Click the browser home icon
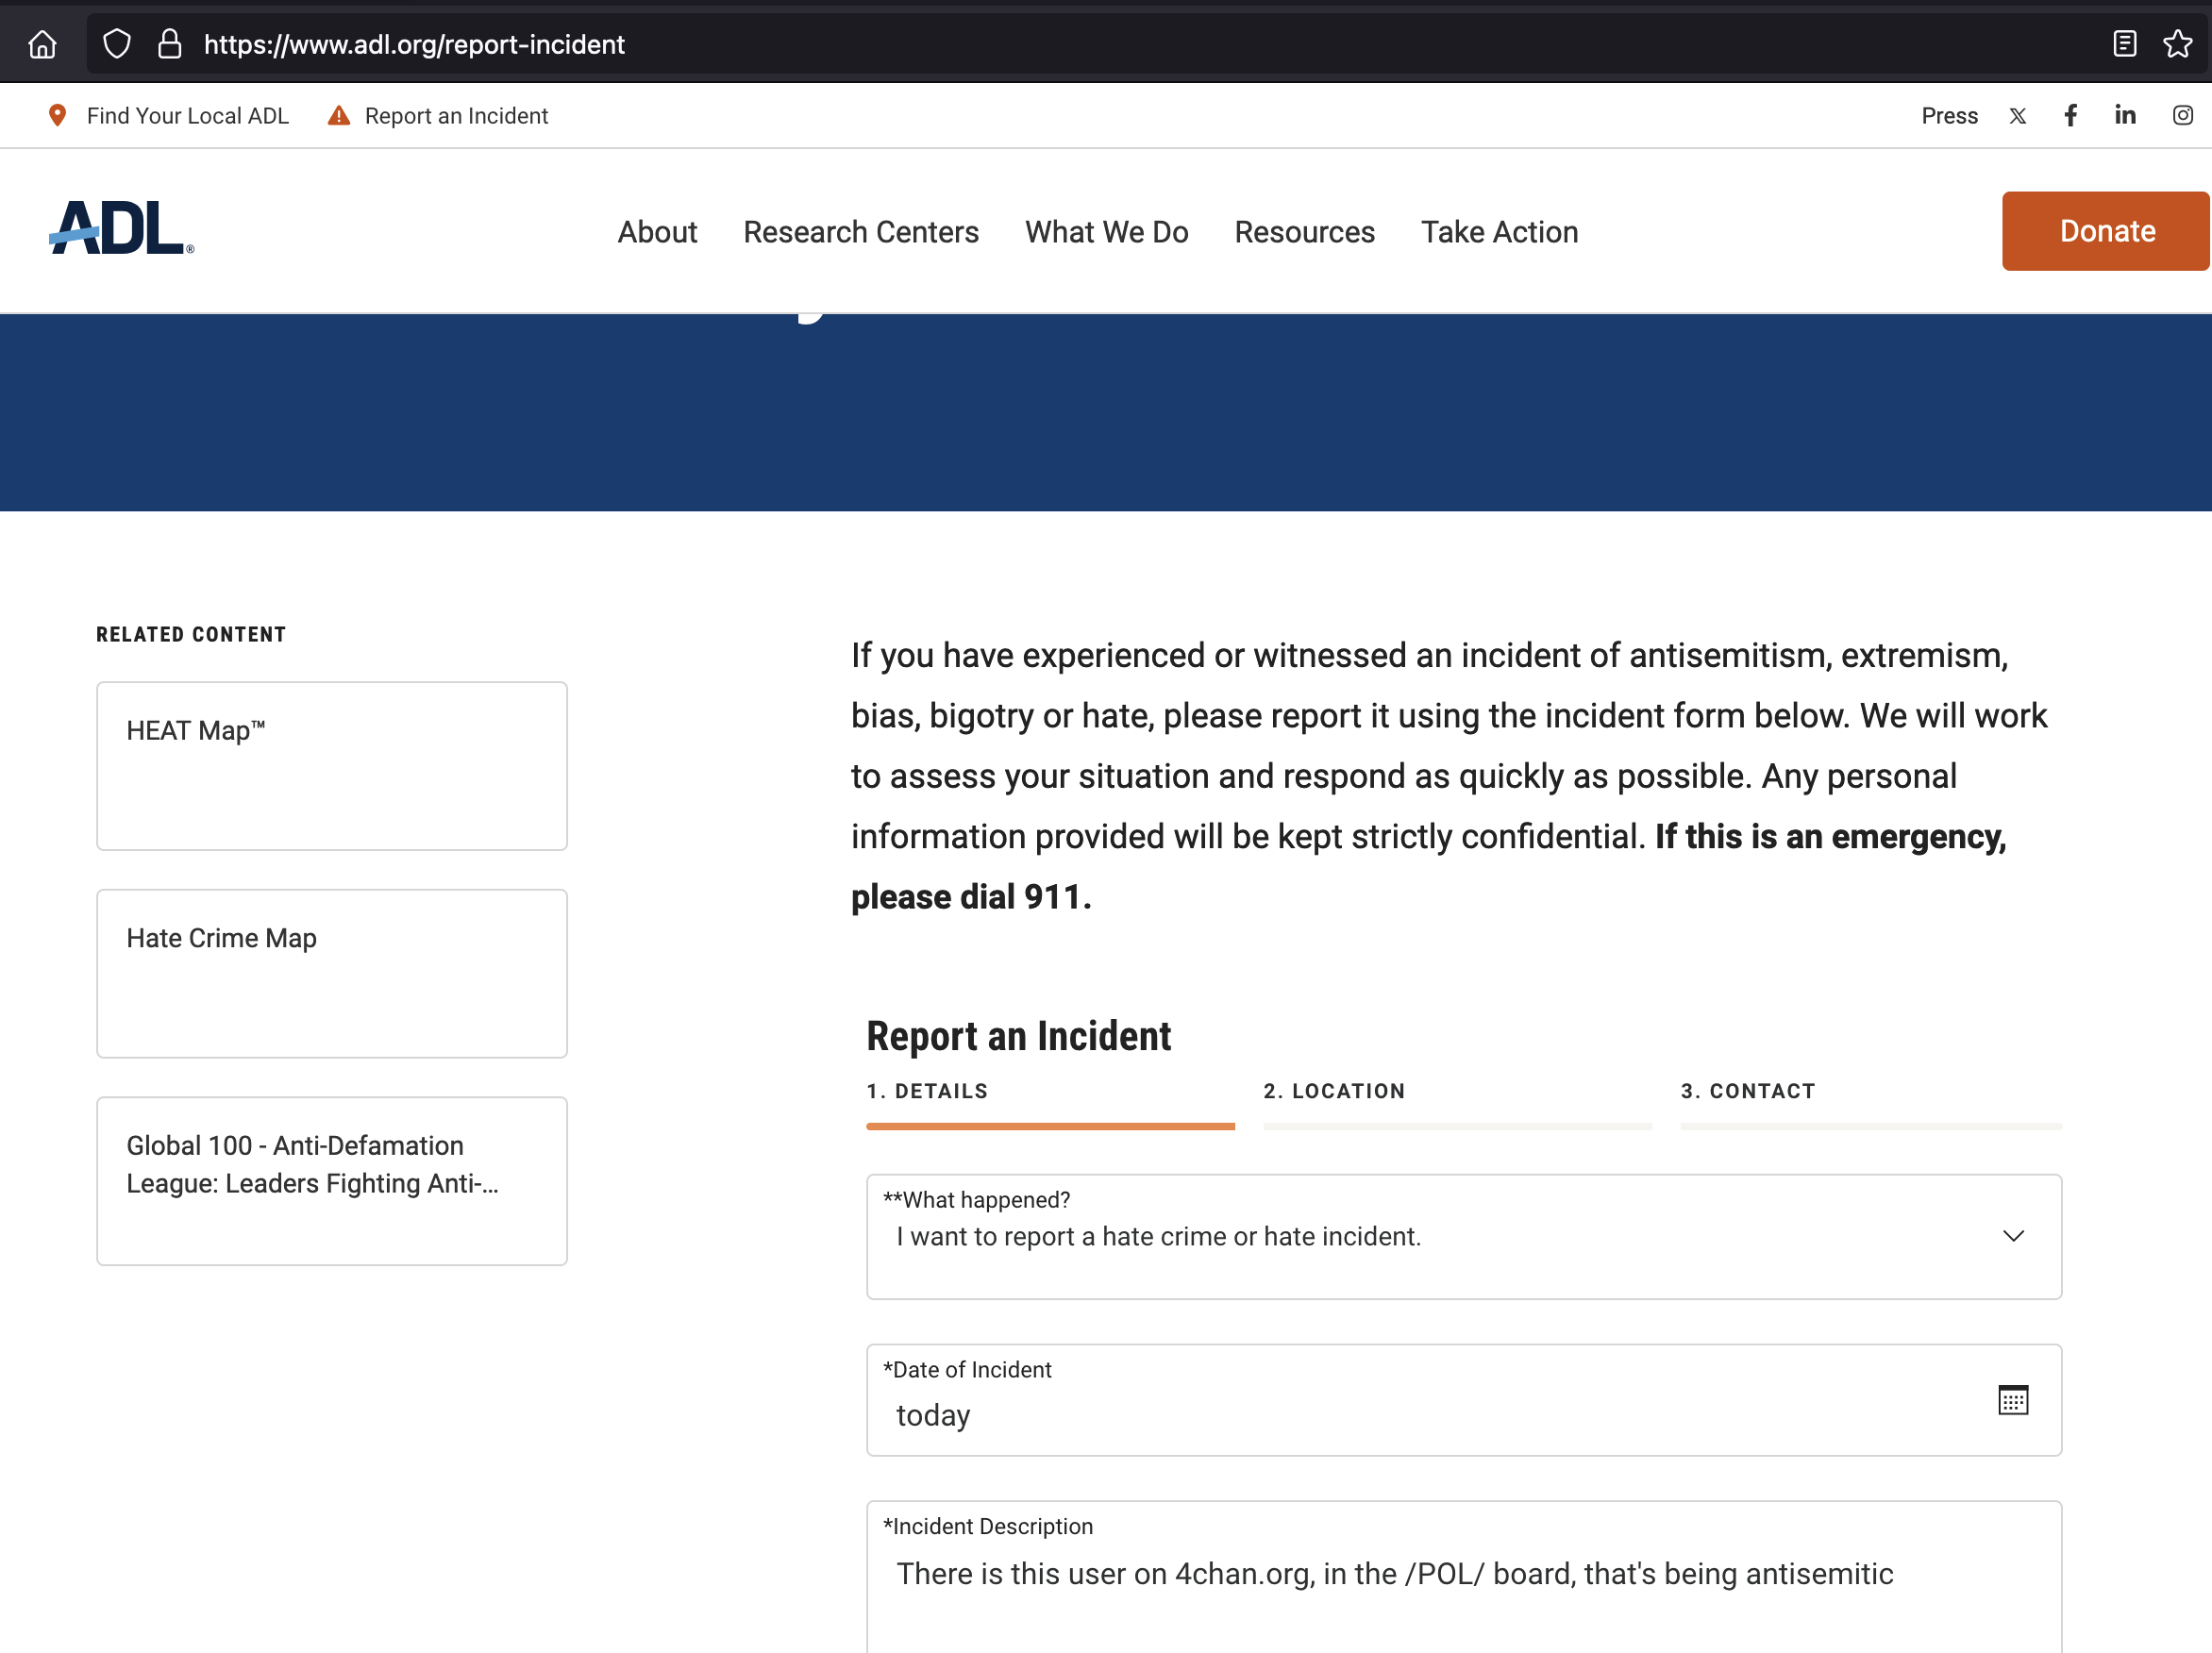Image resolution: width=2212 pixels, height=1653 pixels. tap(42, 44)
